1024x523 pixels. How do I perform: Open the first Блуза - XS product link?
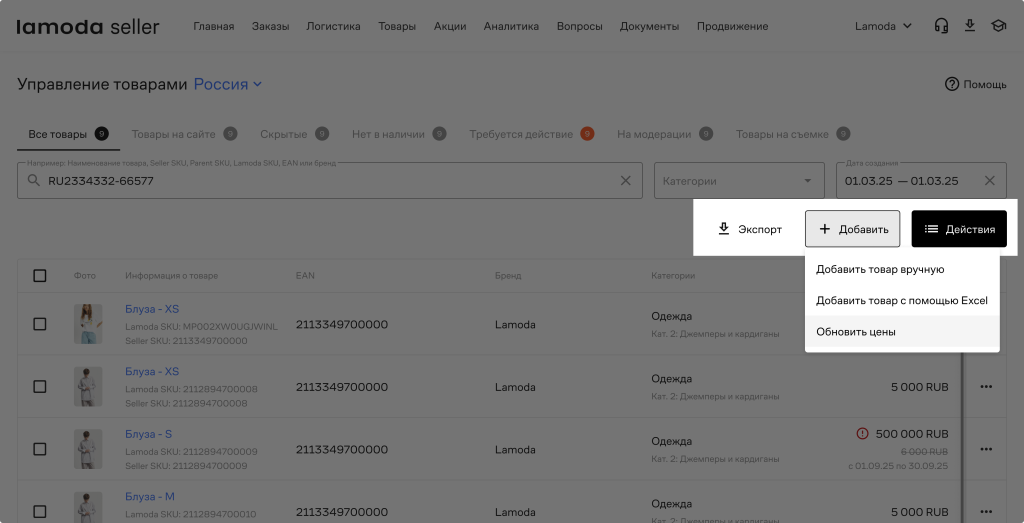[x=152, y=309]
